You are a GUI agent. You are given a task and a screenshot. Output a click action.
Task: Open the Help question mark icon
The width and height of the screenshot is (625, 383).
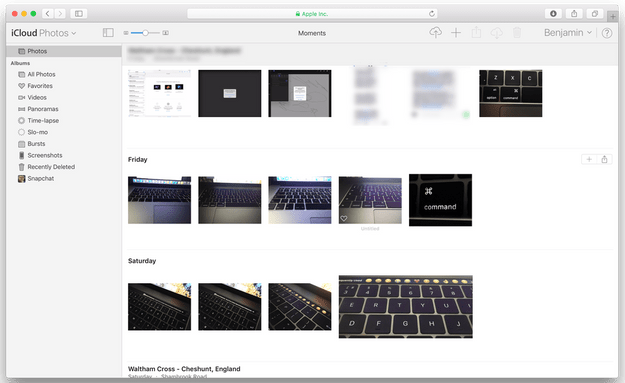tap(607, 33)
